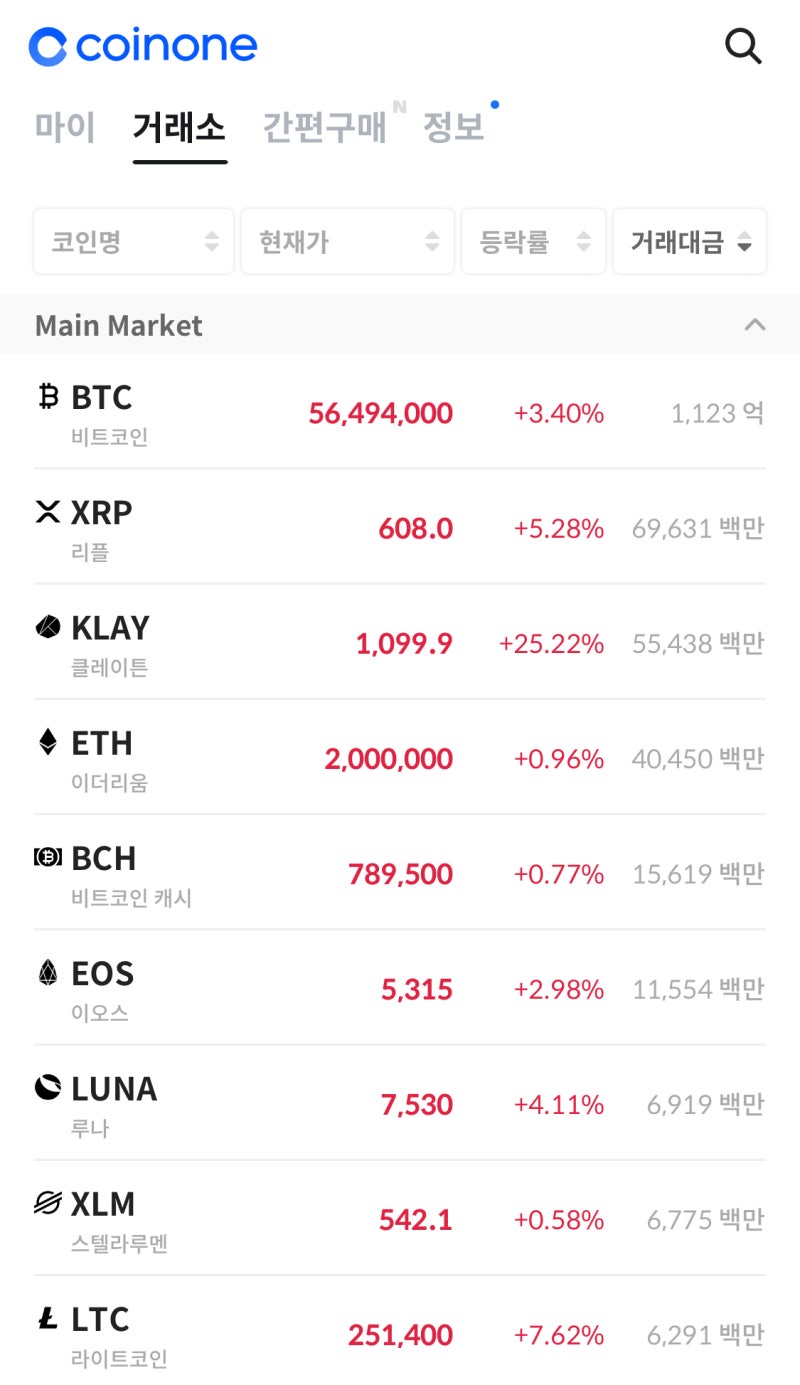This screenshot has width=800, height=1385.
Task: Collapse the Main Market section
Action: pos(756,325)
